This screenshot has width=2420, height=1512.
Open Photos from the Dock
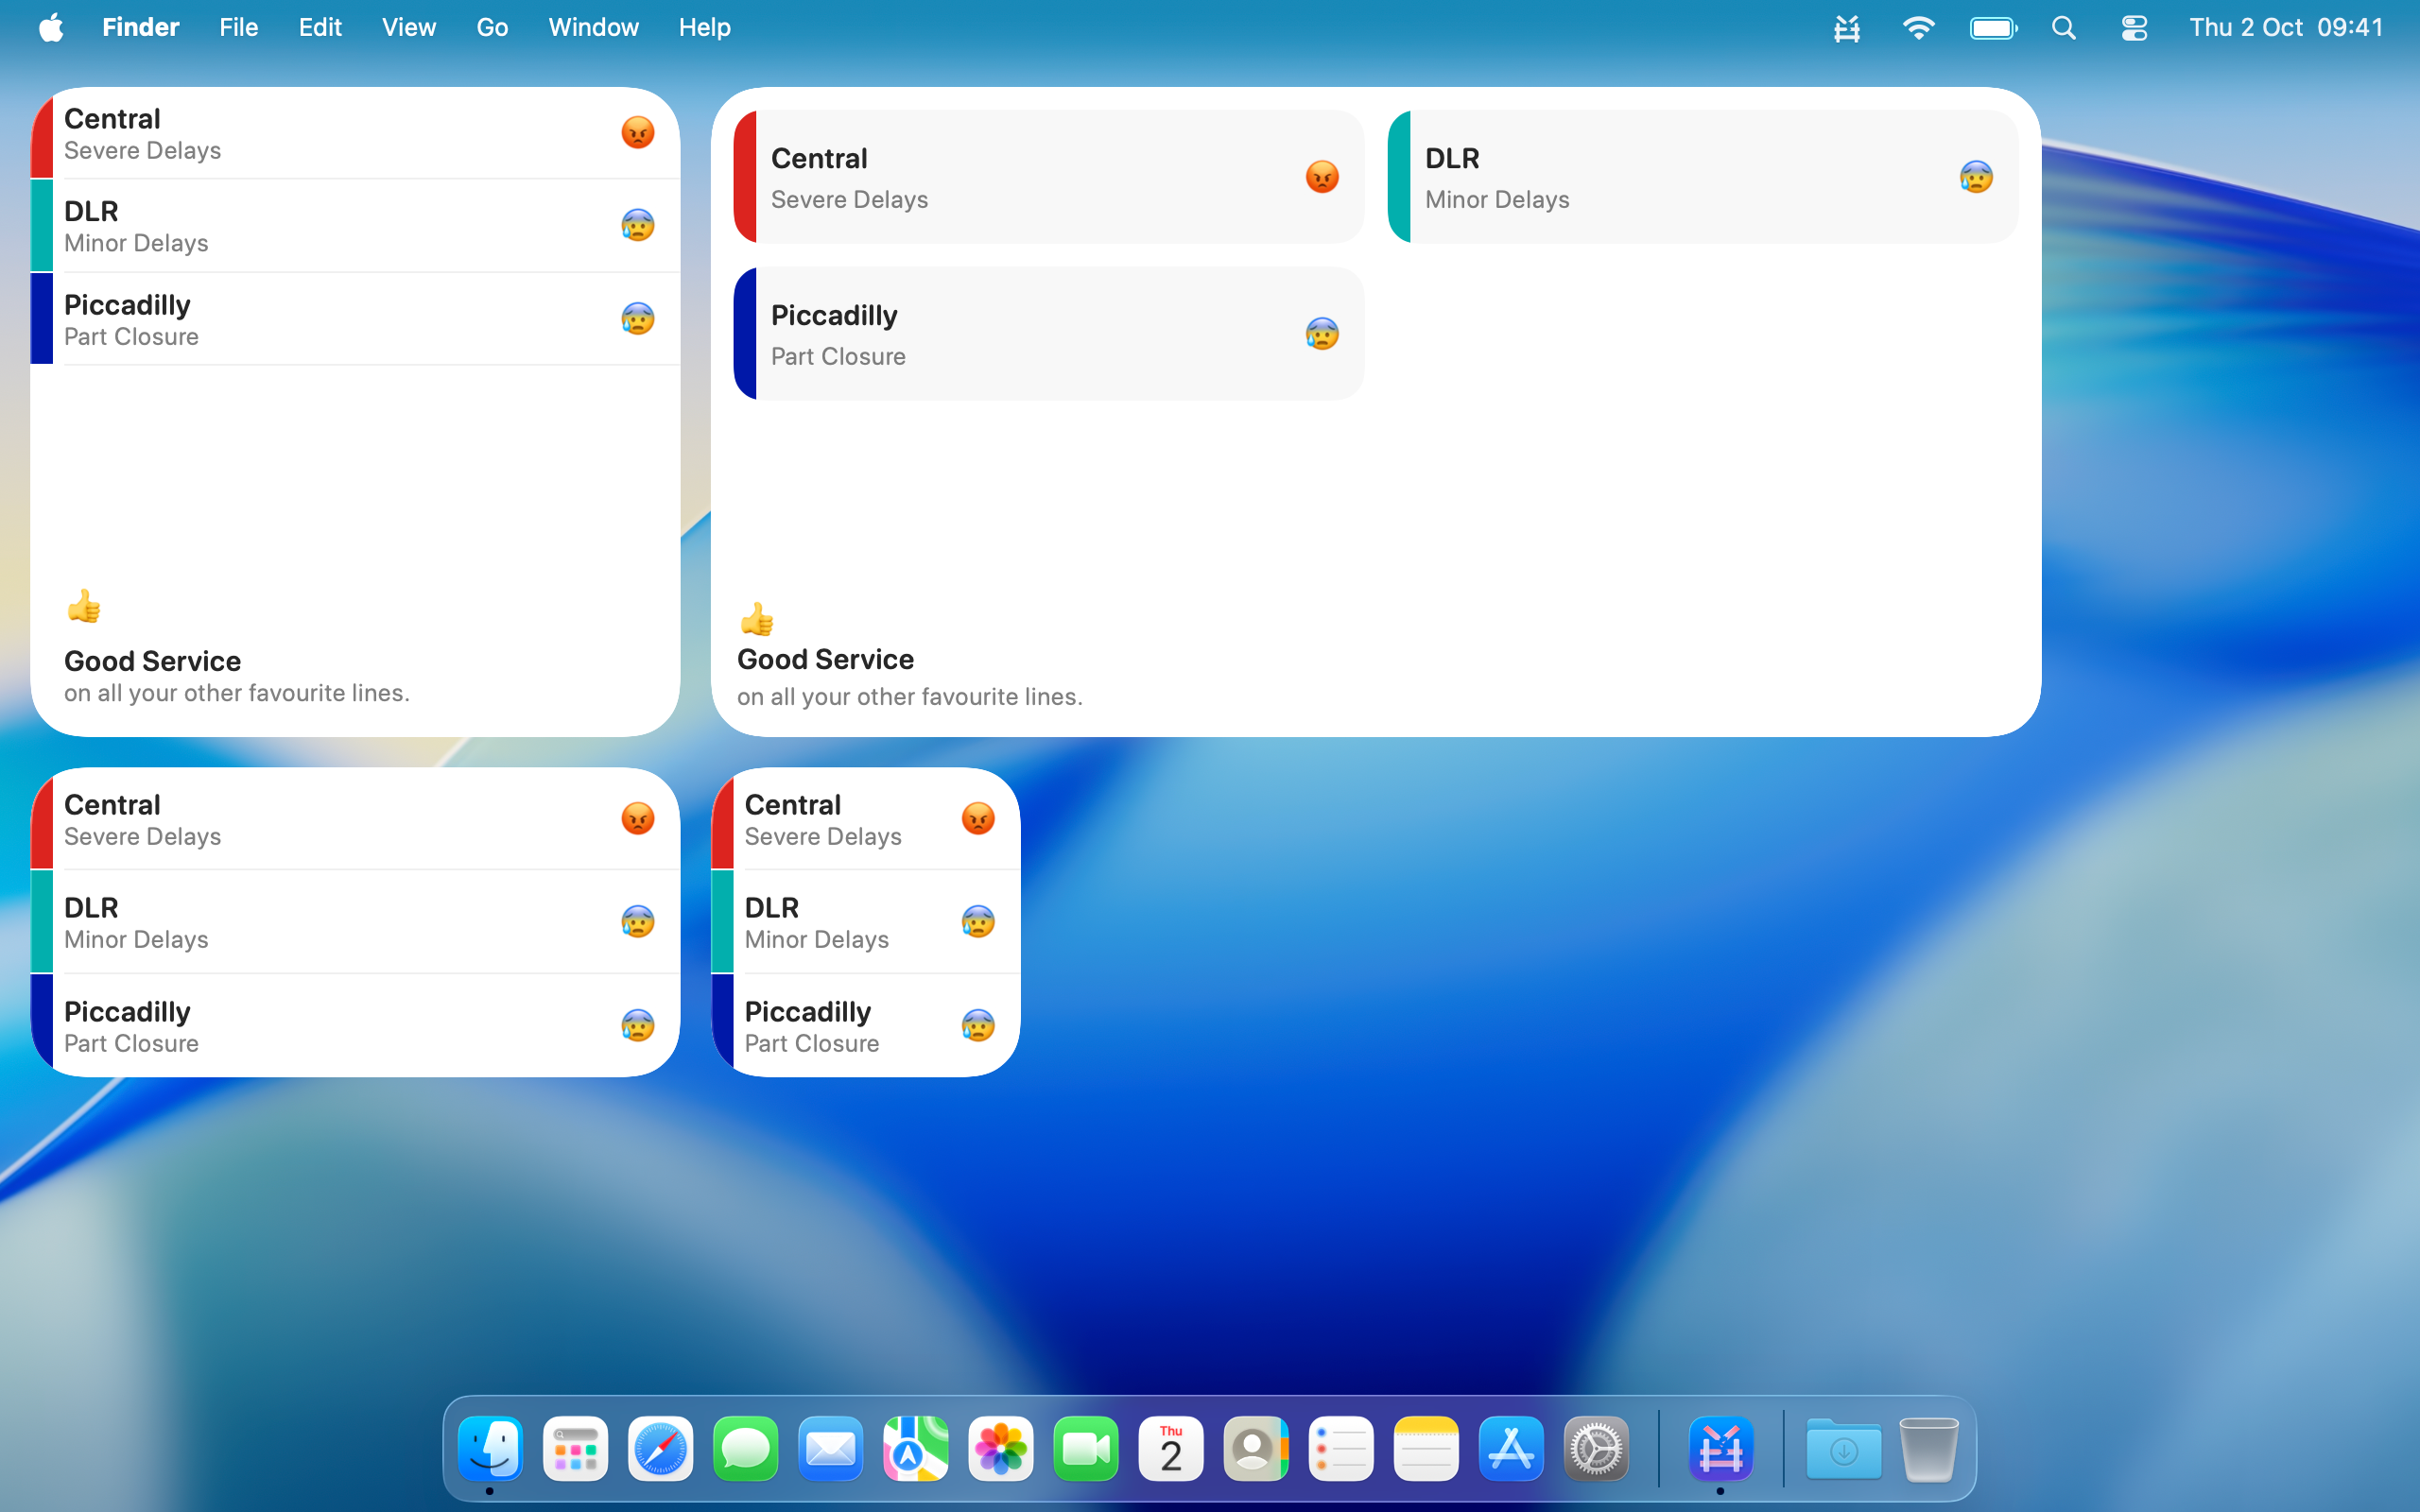click(1000, 1448)
